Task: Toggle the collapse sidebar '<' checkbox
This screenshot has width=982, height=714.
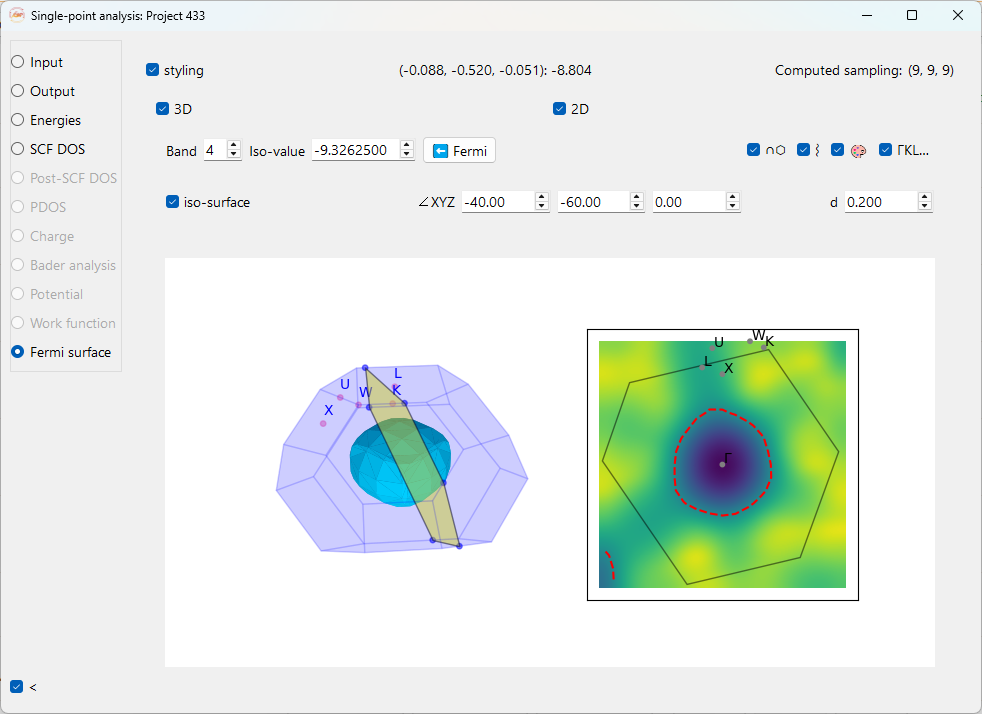Action: coord(16,687)
